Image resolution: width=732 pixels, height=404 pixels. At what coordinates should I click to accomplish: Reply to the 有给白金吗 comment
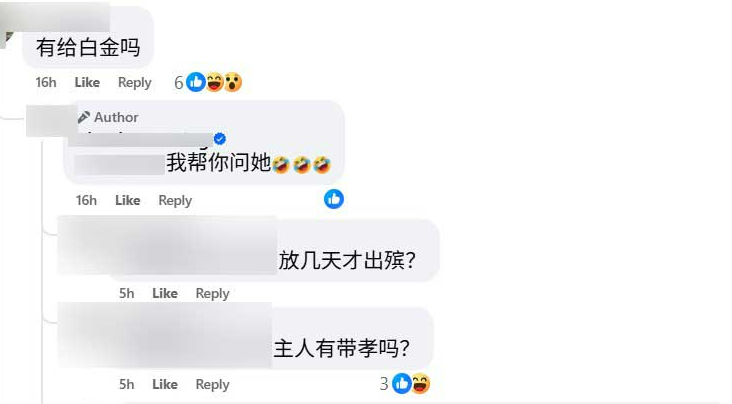click(135, 82)
